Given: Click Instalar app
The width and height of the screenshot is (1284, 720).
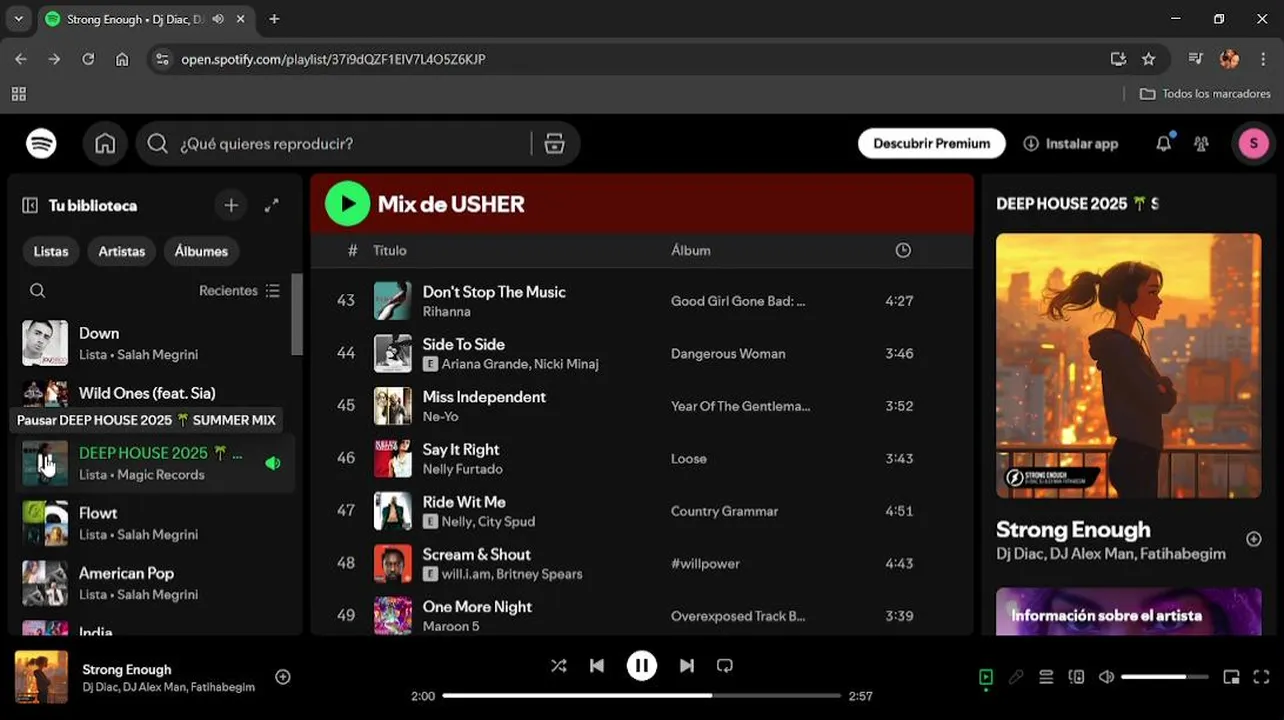Looking at the screenshot, I should pyautogui.click(x=1070, y=144).
